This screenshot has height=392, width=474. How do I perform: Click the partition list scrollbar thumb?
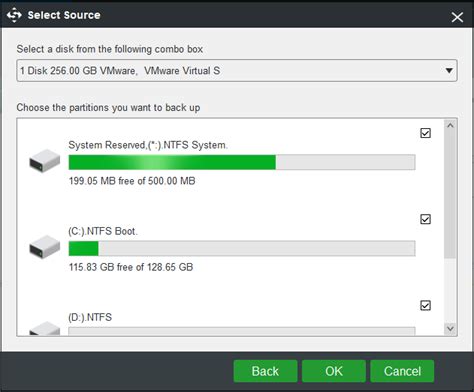(450, 195)
